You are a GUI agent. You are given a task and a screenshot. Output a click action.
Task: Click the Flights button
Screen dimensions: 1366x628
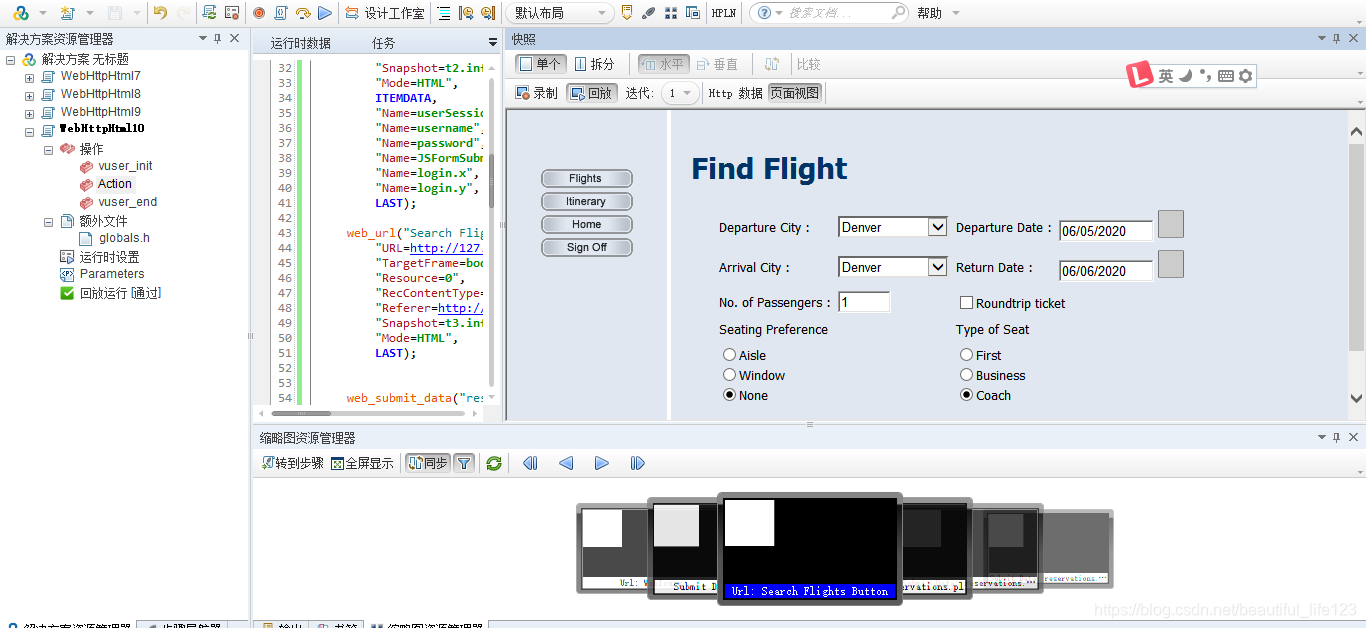click(x=586, y=178)
